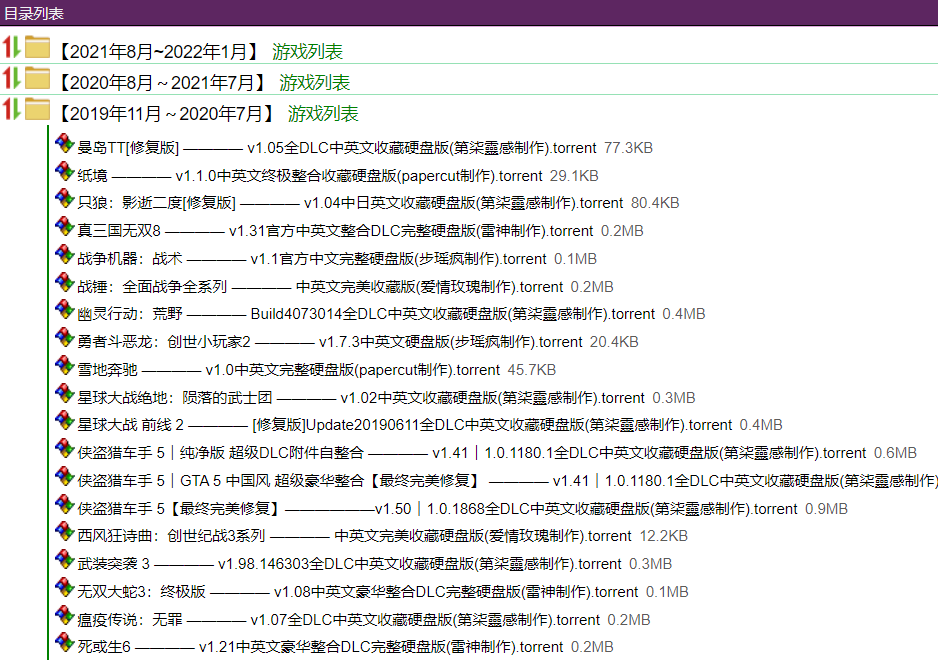938x660 pixels.
Task: Download 雪地奔驰 v1.0 torrent
Action: pos(288,370)
